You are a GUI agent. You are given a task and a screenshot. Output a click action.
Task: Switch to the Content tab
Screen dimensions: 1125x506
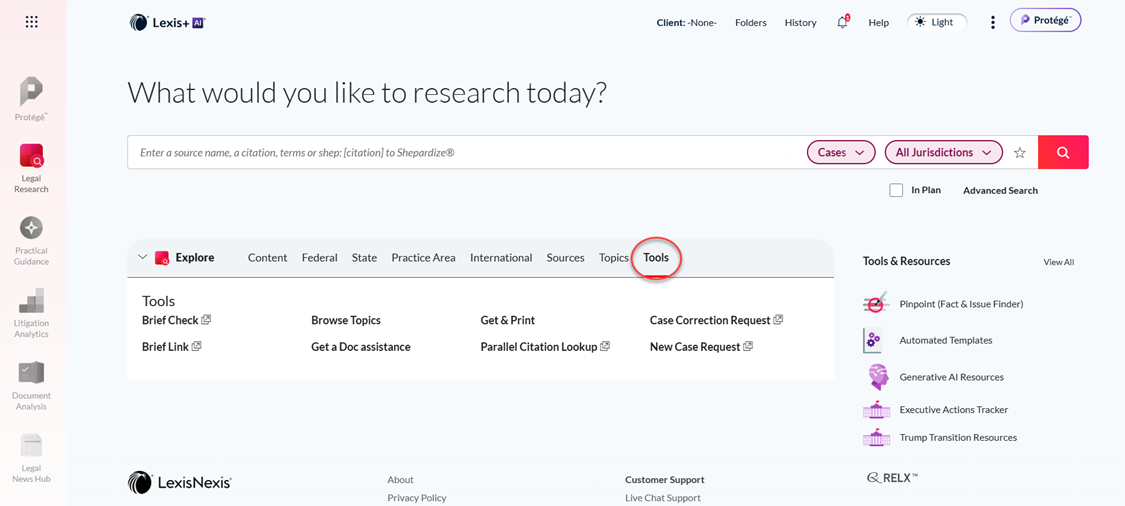click(268, 258)
